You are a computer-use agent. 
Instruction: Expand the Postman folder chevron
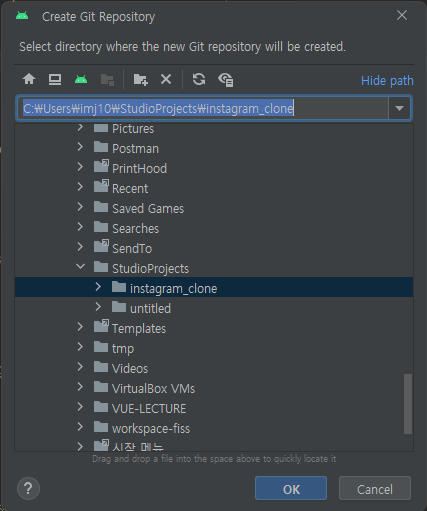(x=80, y=147)
